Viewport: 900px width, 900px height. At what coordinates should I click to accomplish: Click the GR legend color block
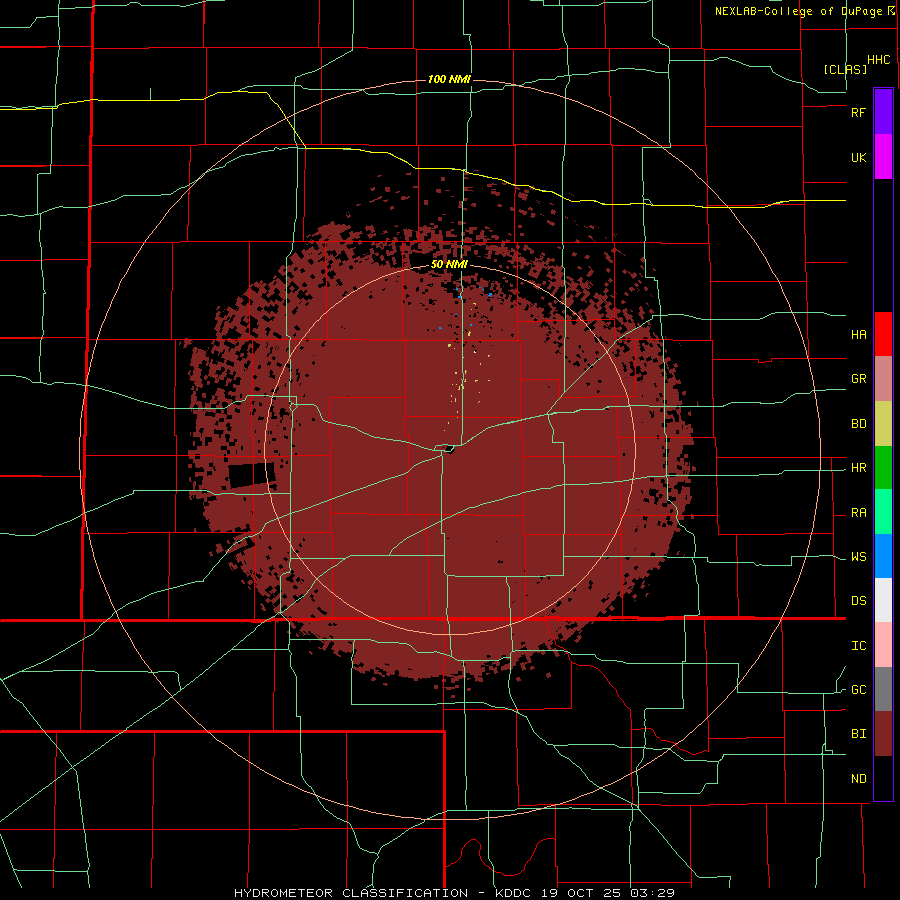pyautogui.click(x=883, y=378)
